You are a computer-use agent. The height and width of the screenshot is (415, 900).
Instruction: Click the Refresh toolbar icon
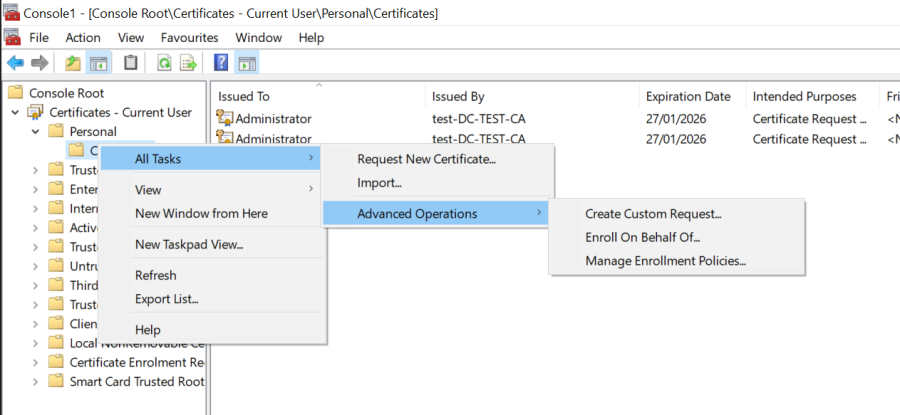tap(163, 63)
